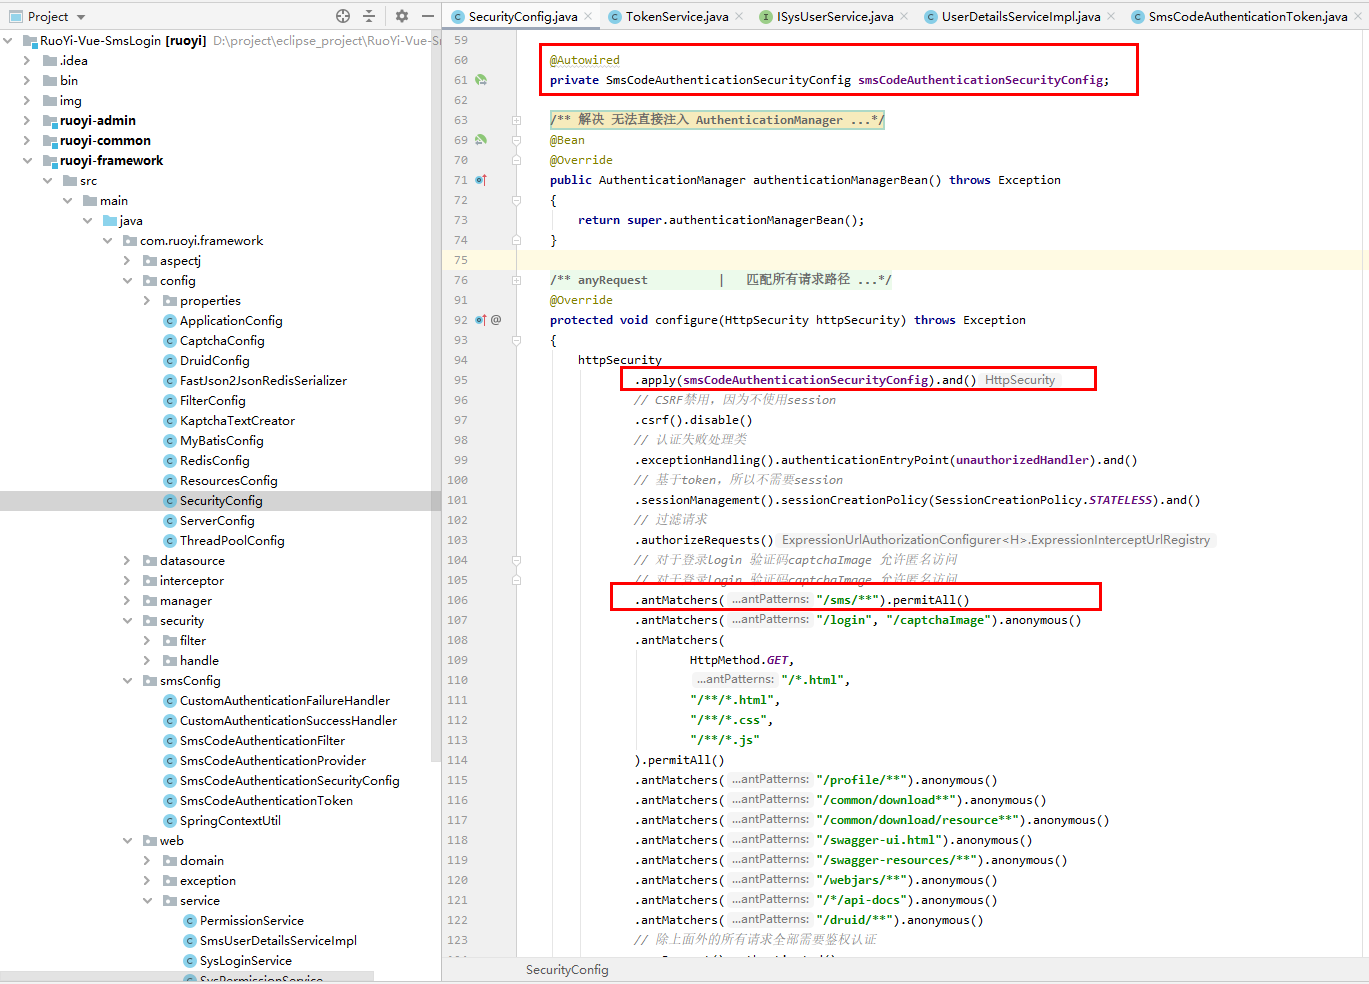Open SpringContextUtil class
This screenshot has width=1369, height=984.
pyautogui.click(x=230, y=821)
